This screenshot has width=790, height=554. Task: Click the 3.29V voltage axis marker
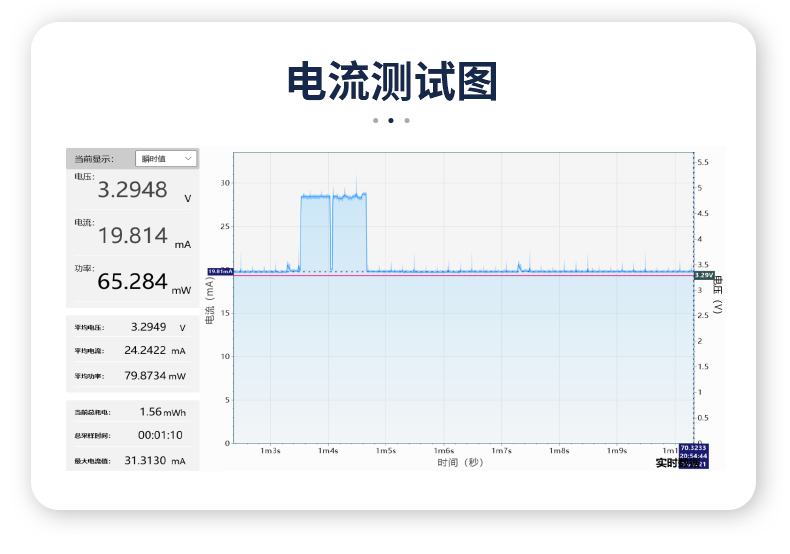[x=704, y=275]
